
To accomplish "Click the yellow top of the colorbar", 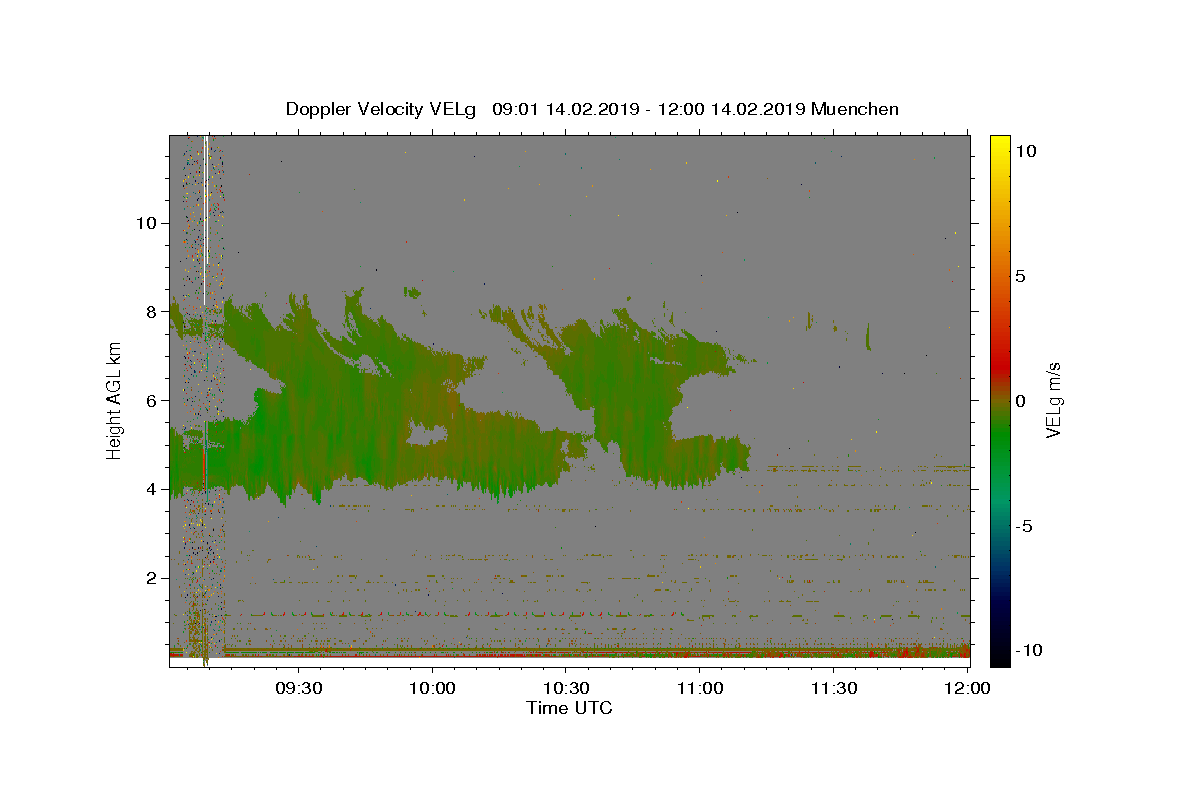I will [x=1000, y=145].
